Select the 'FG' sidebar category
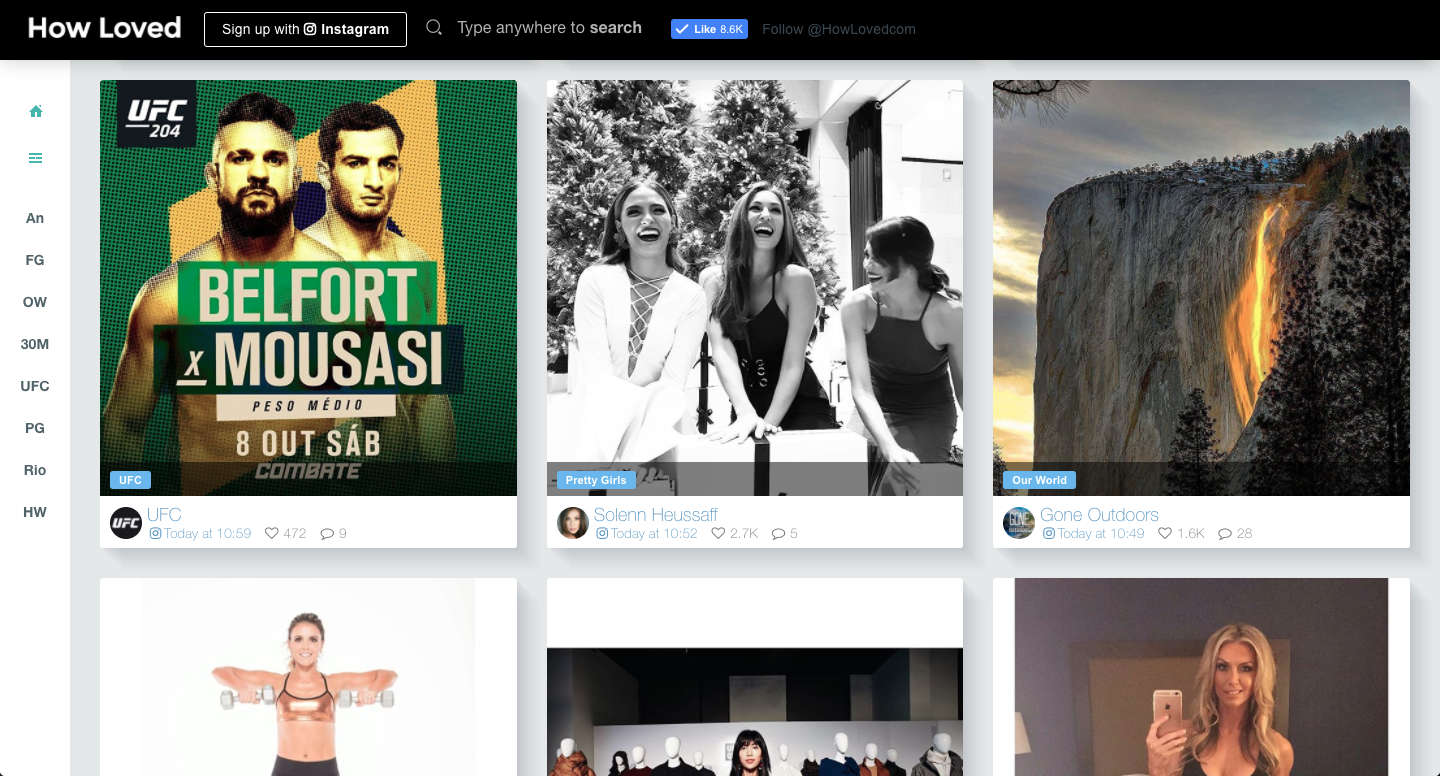 [x=35, y=260]
